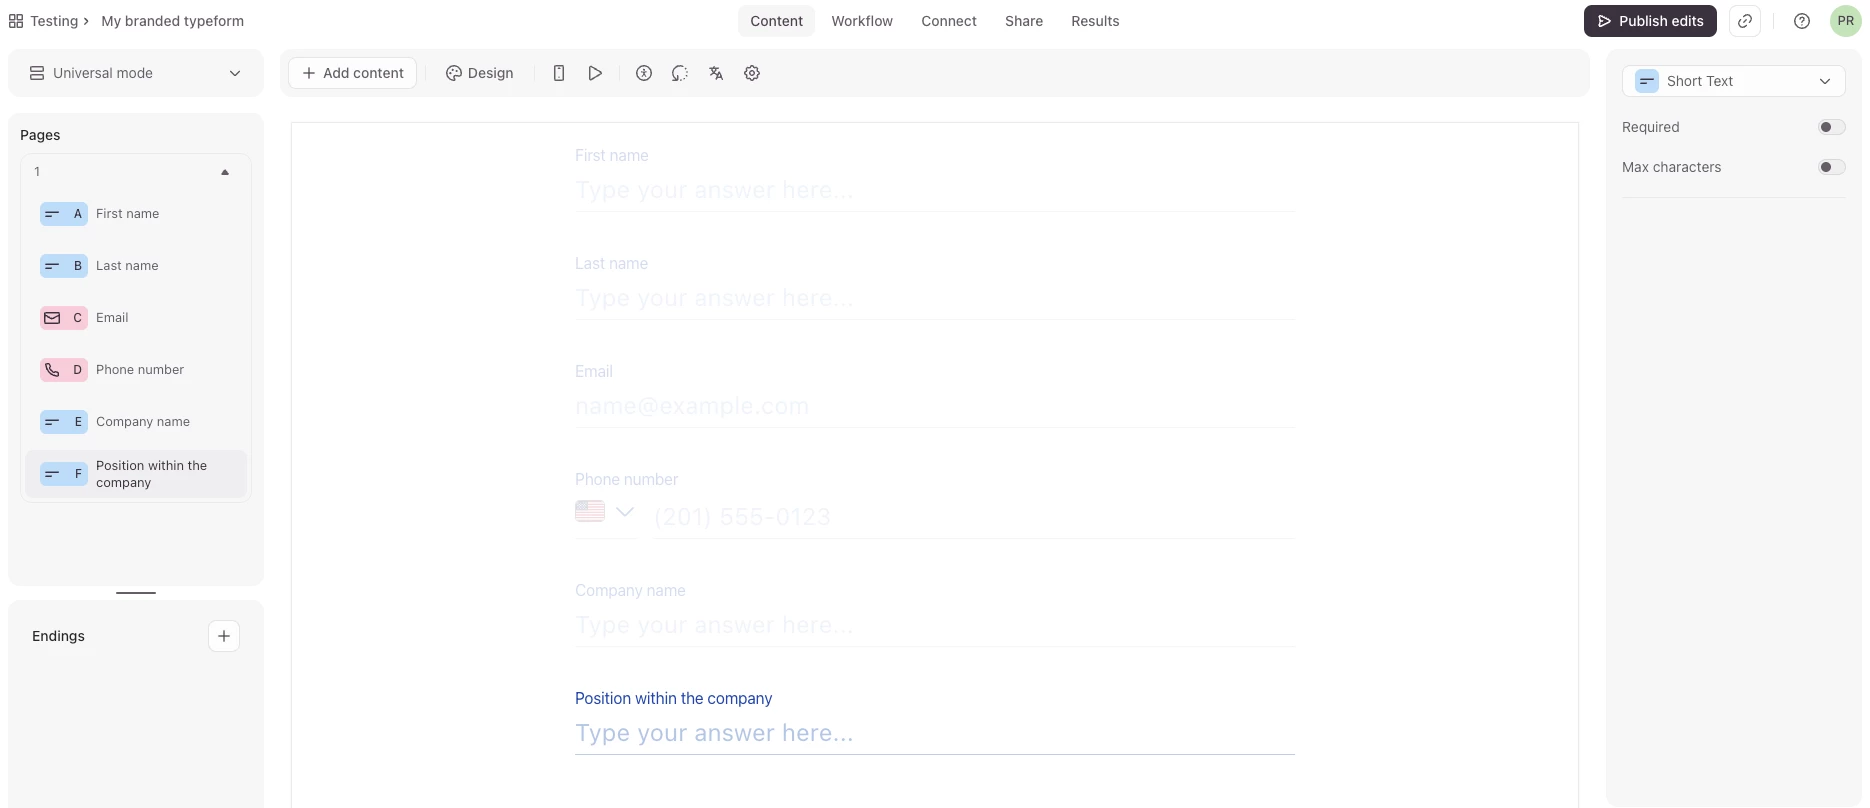Click the First name answer field
This screenshot has width=1870, height=808.
pyautogui.click(x=935, y=191)
